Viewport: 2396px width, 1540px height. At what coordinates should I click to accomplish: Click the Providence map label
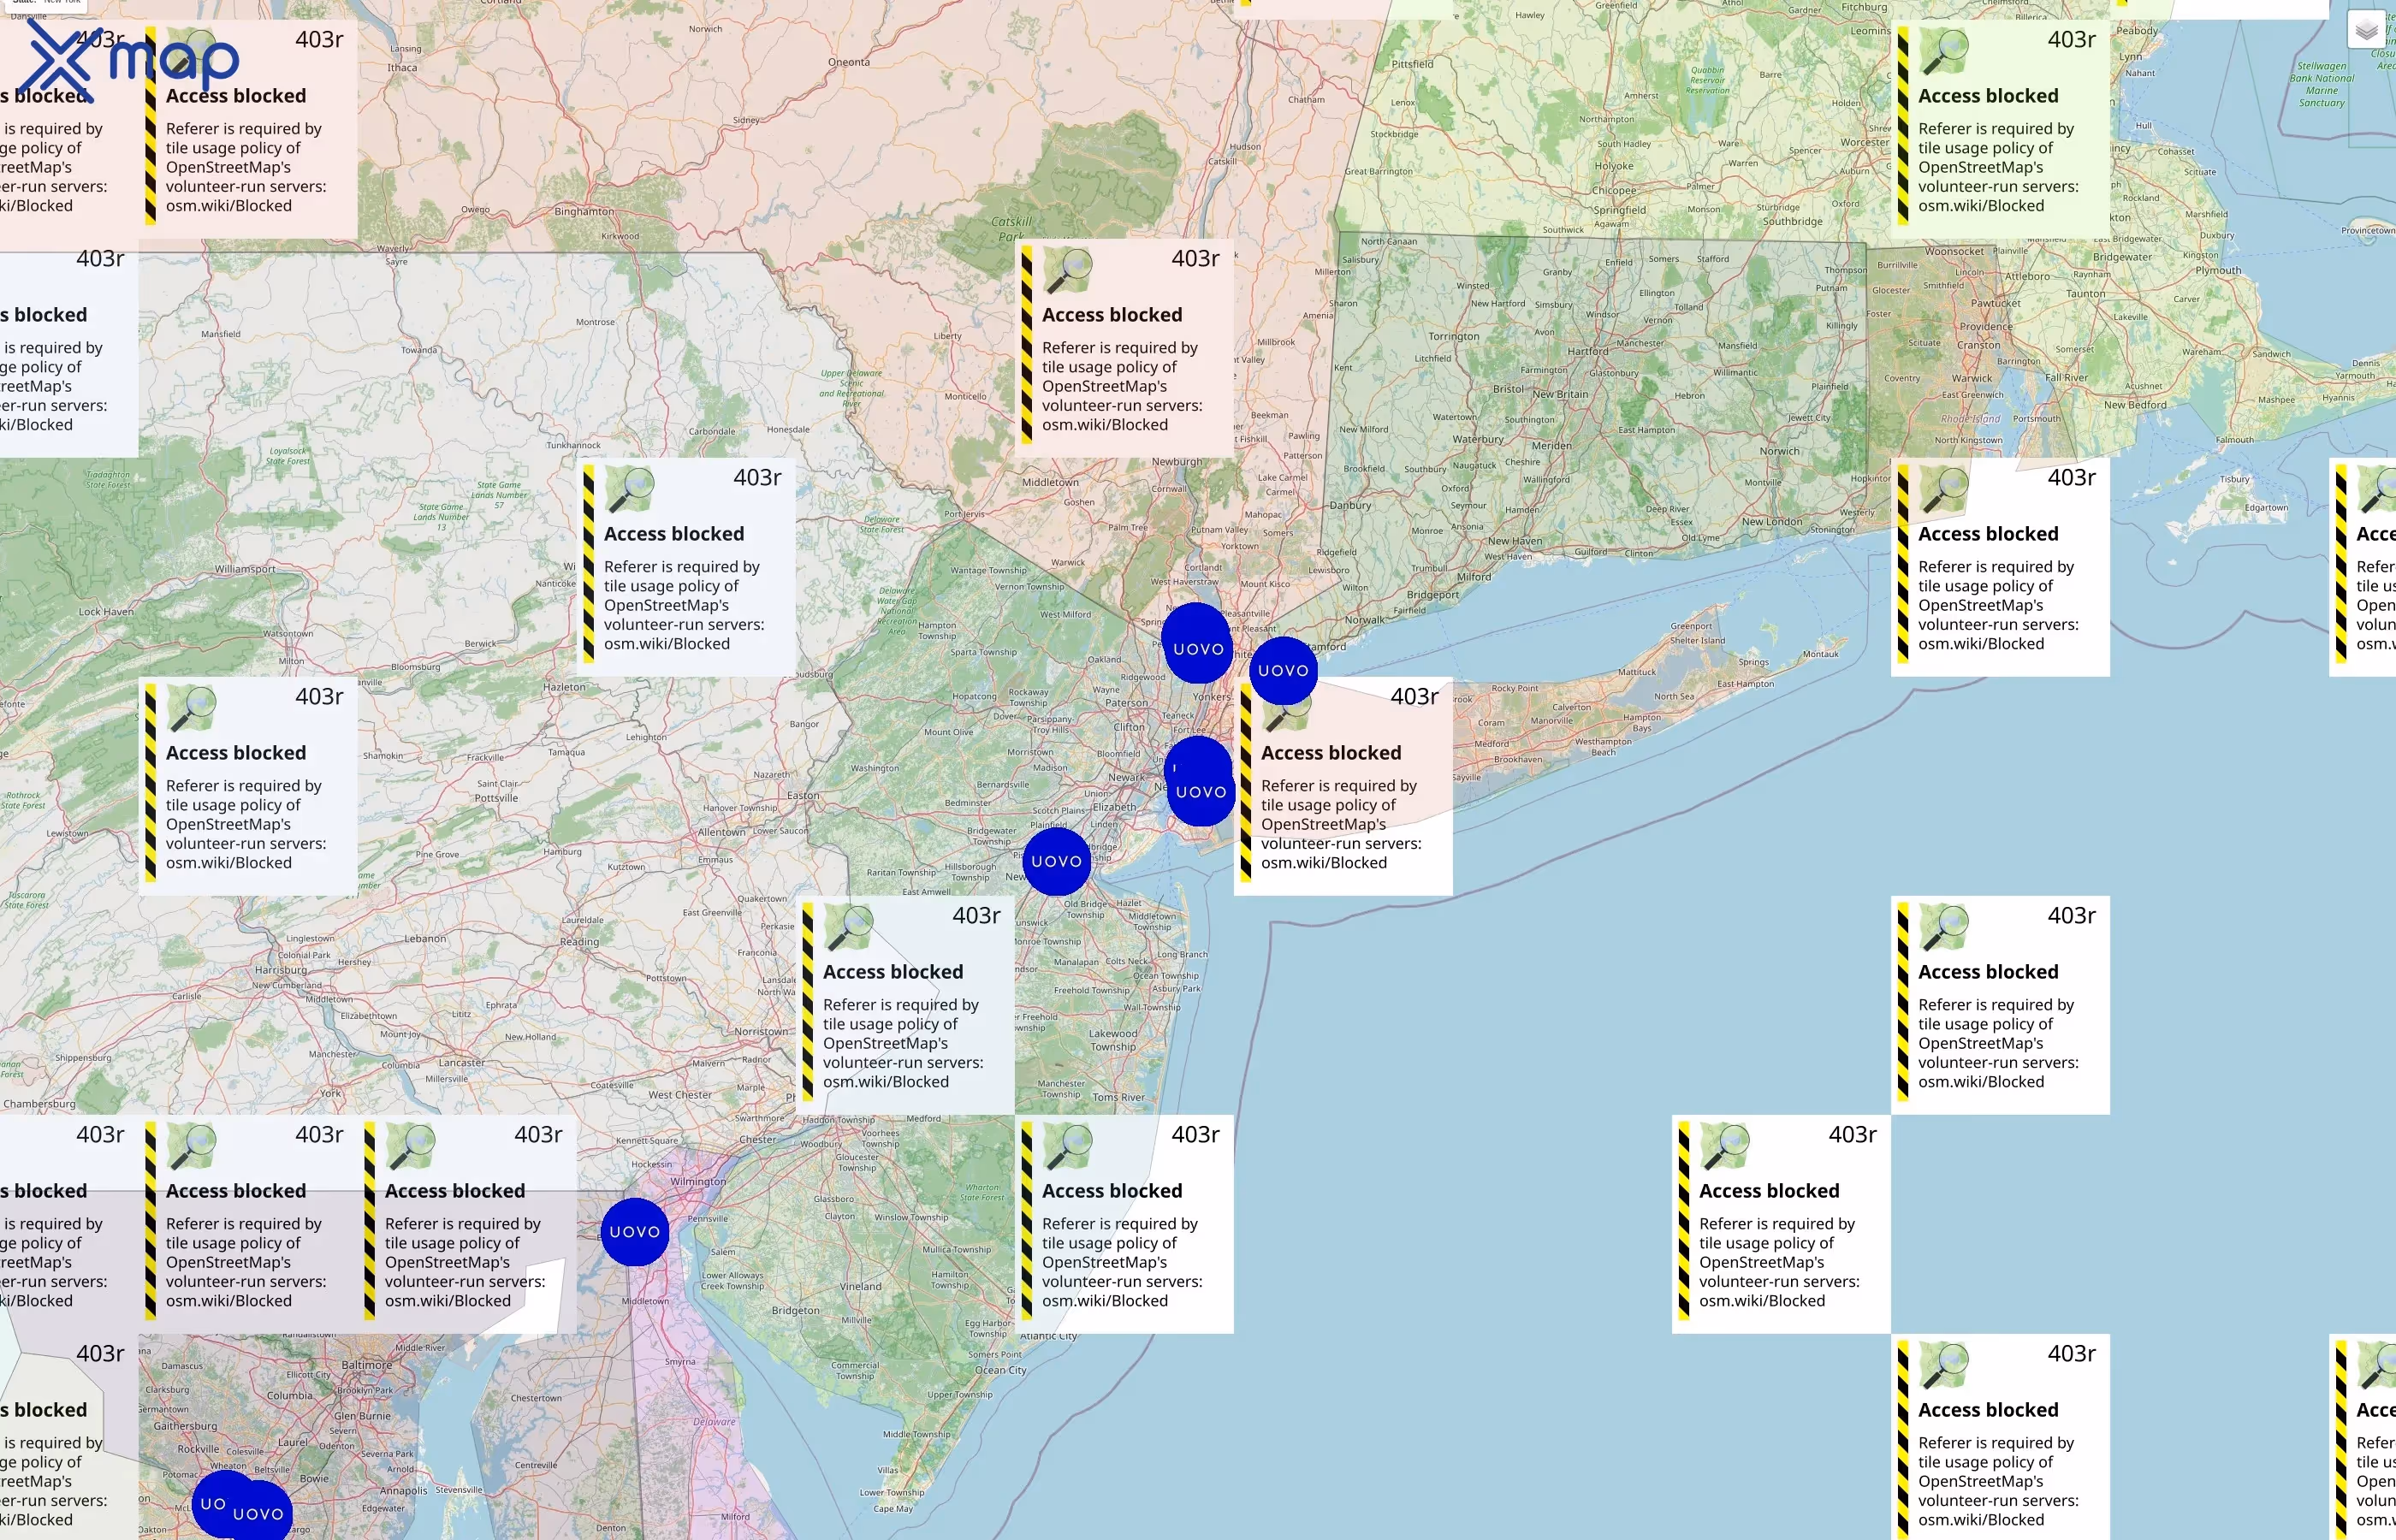click(1986, 327)
